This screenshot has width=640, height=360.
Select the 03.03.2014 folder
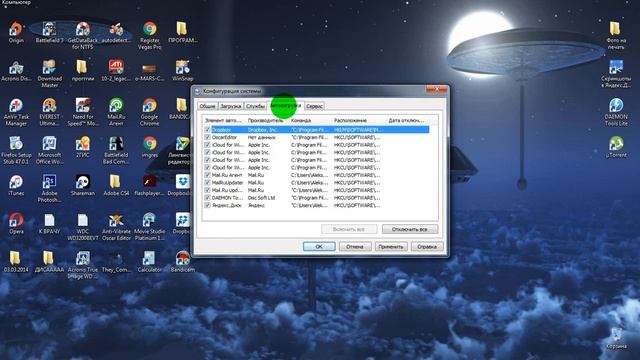[16, 262]
